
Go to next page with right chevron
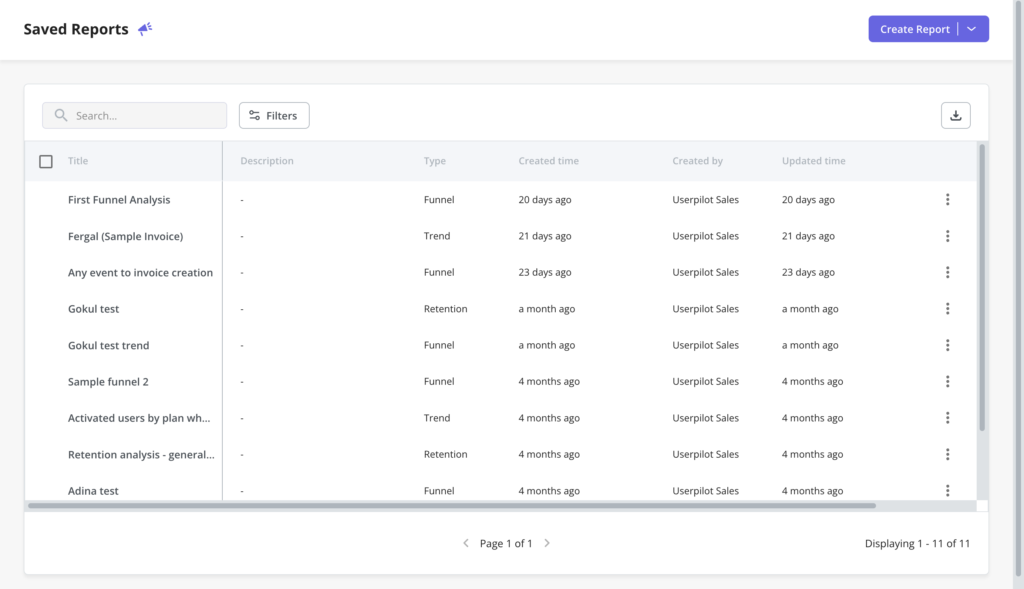click(x=547, y=543)
